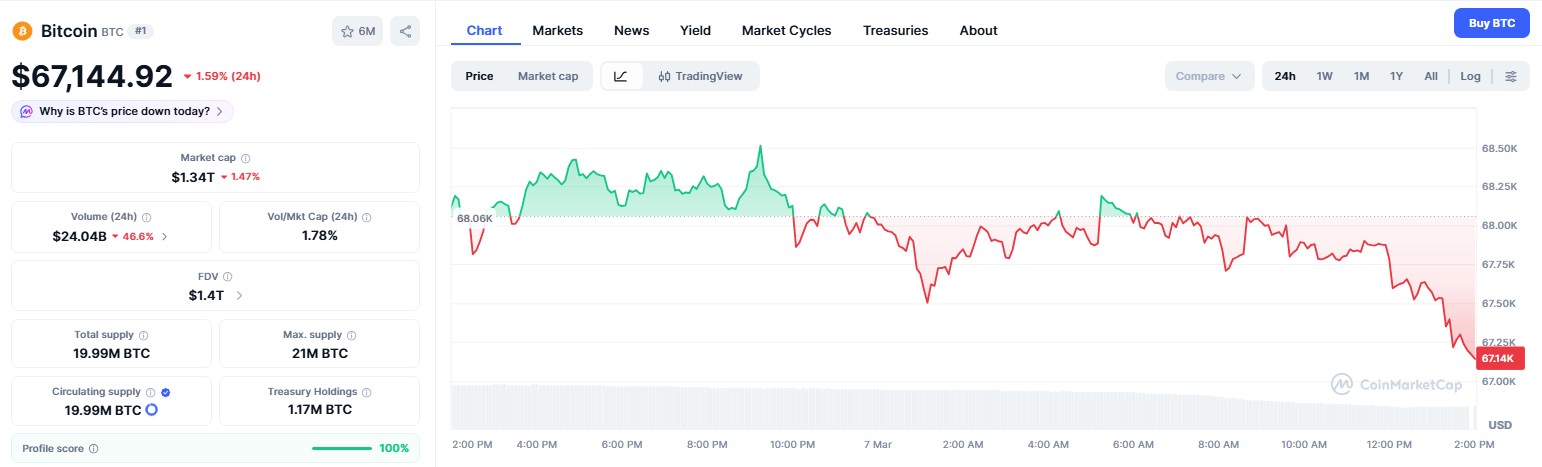Screen dimensions: 1542x467
Task: Click the Circulating supply verified badge
Action: 165,392
